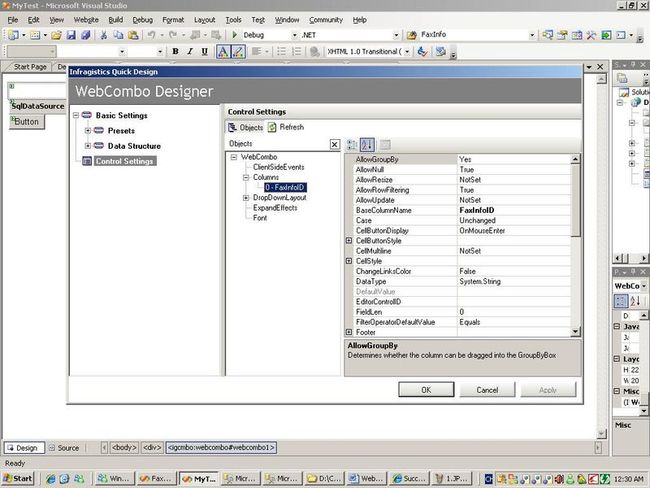Toggle Underline formatting button
Viewport: 650px width, 488px height.
point(204,51)
